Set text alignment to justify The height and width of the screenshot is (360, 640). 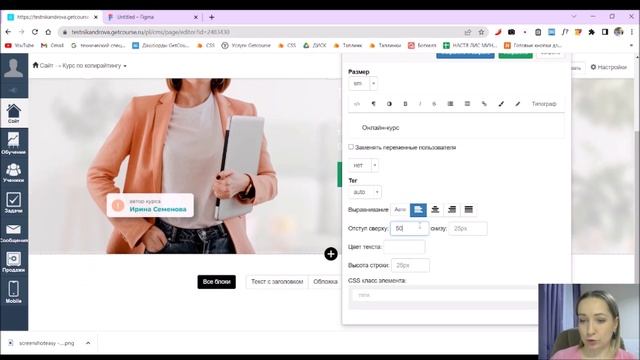point(469,209)
